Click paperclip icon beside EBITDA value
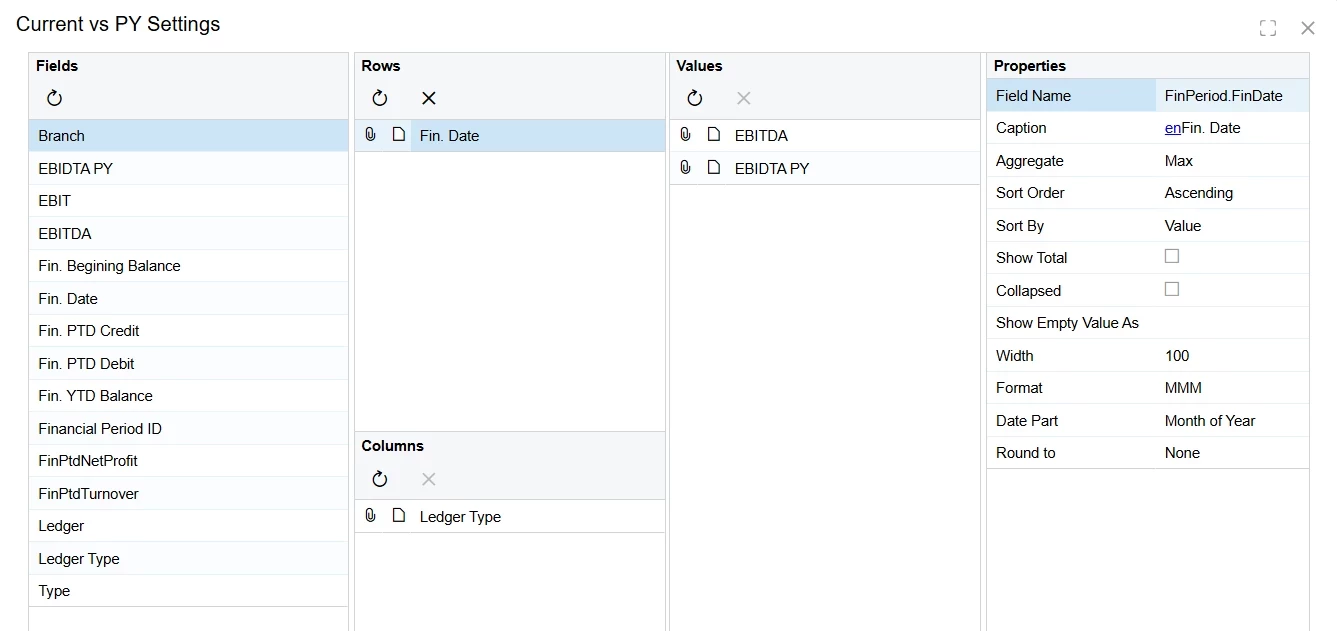Viewport: 1337px width, 631px height. point(685,134)
